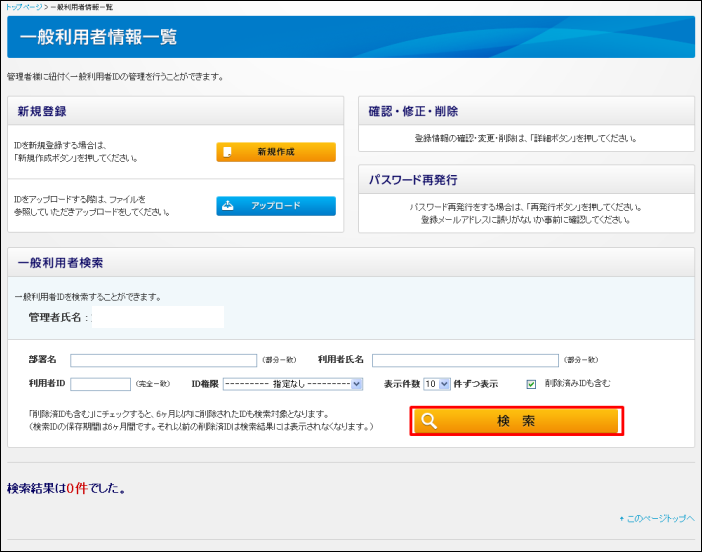Click the magnifying glass icon on 検索 button
702x552 pixels.
tap(430, 421)
